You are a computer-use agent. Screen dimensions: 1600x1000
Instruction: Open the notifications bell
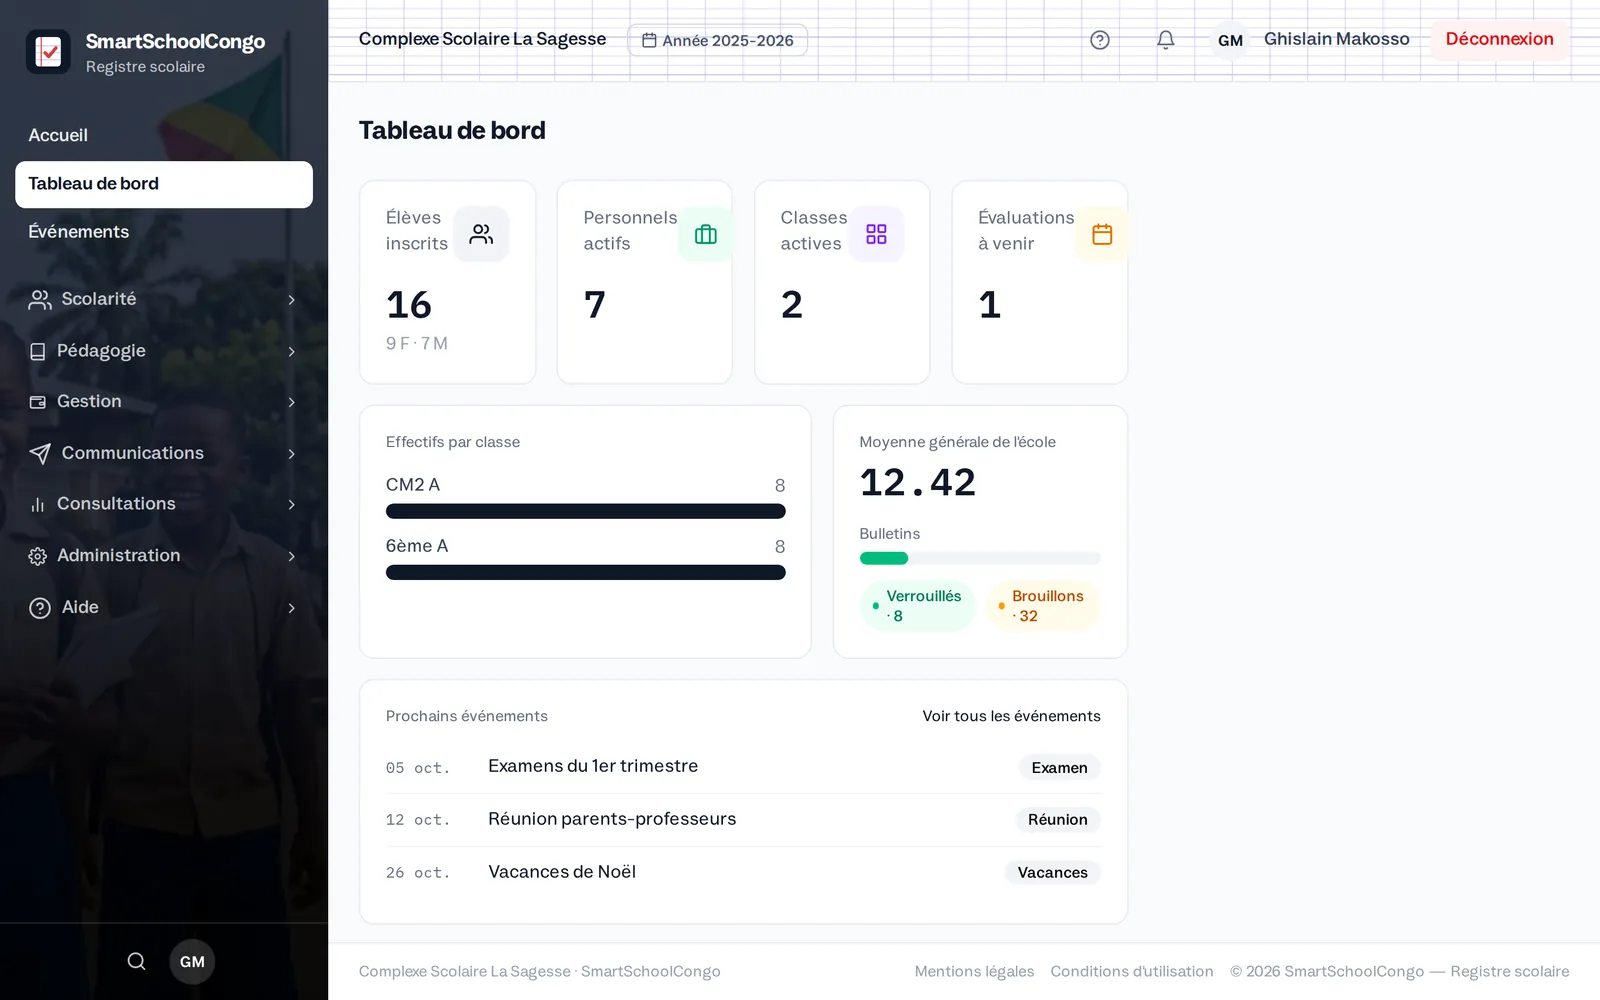point(1165,40)
